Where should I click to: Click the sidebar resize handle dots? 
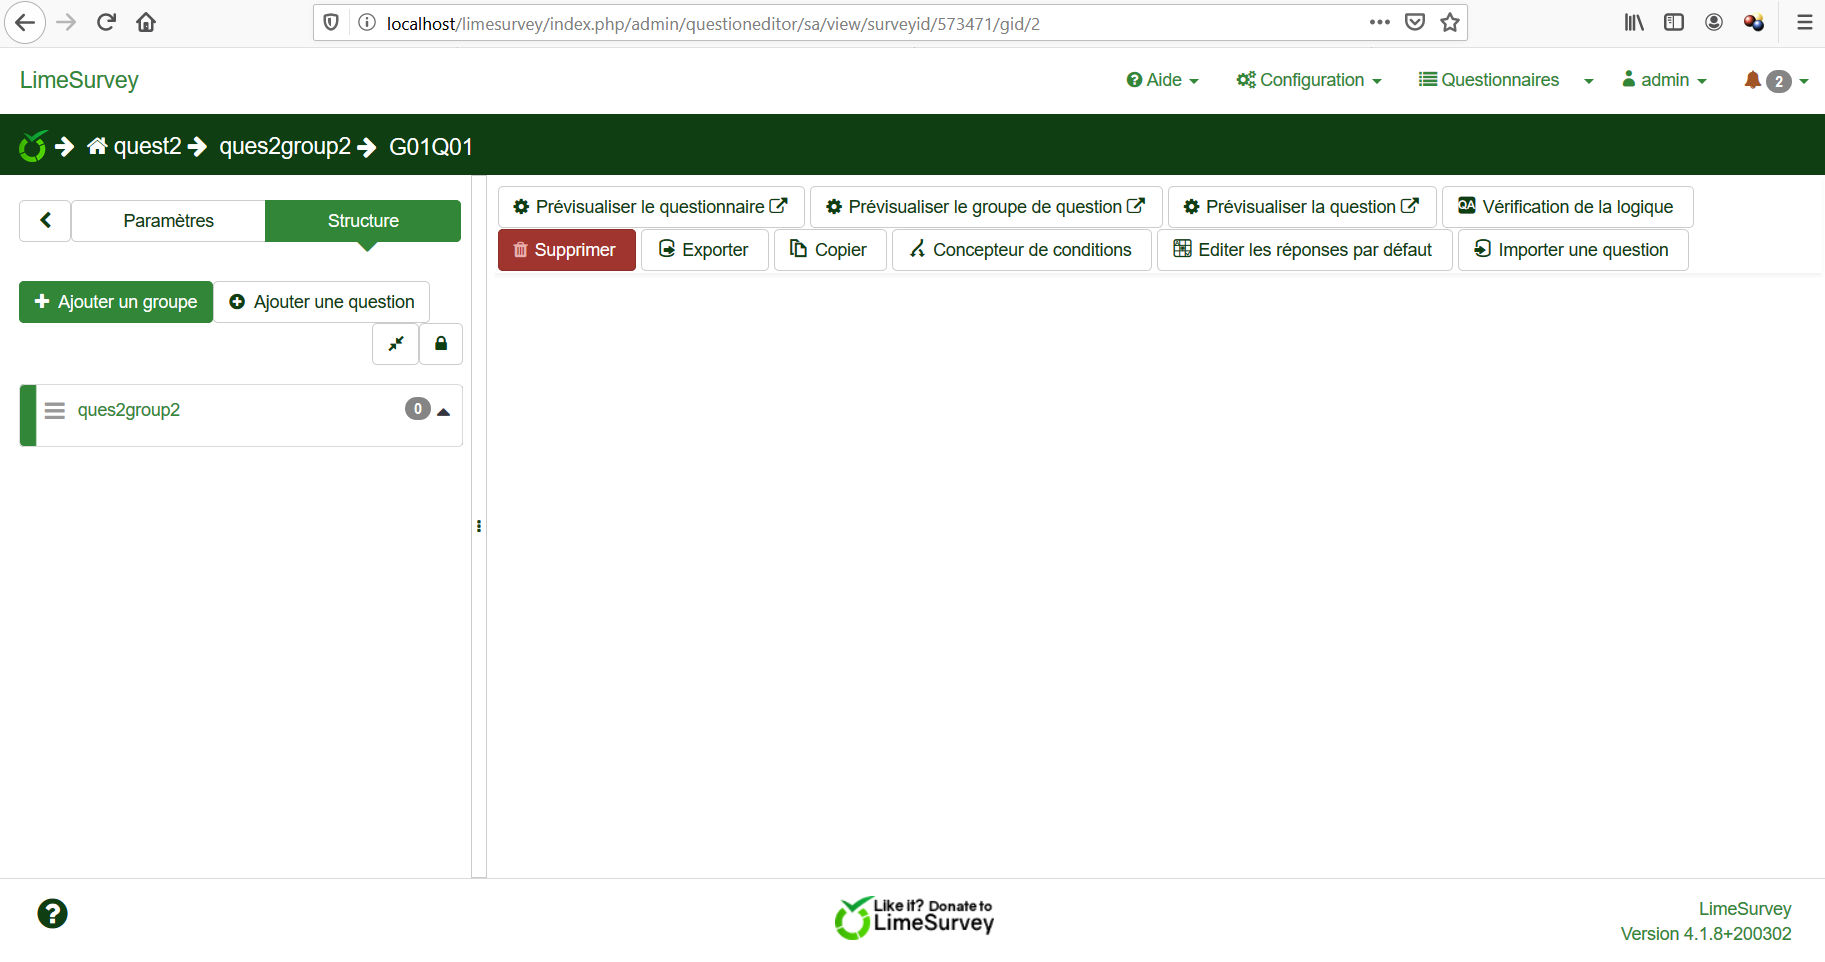click(x=479, y=526)
